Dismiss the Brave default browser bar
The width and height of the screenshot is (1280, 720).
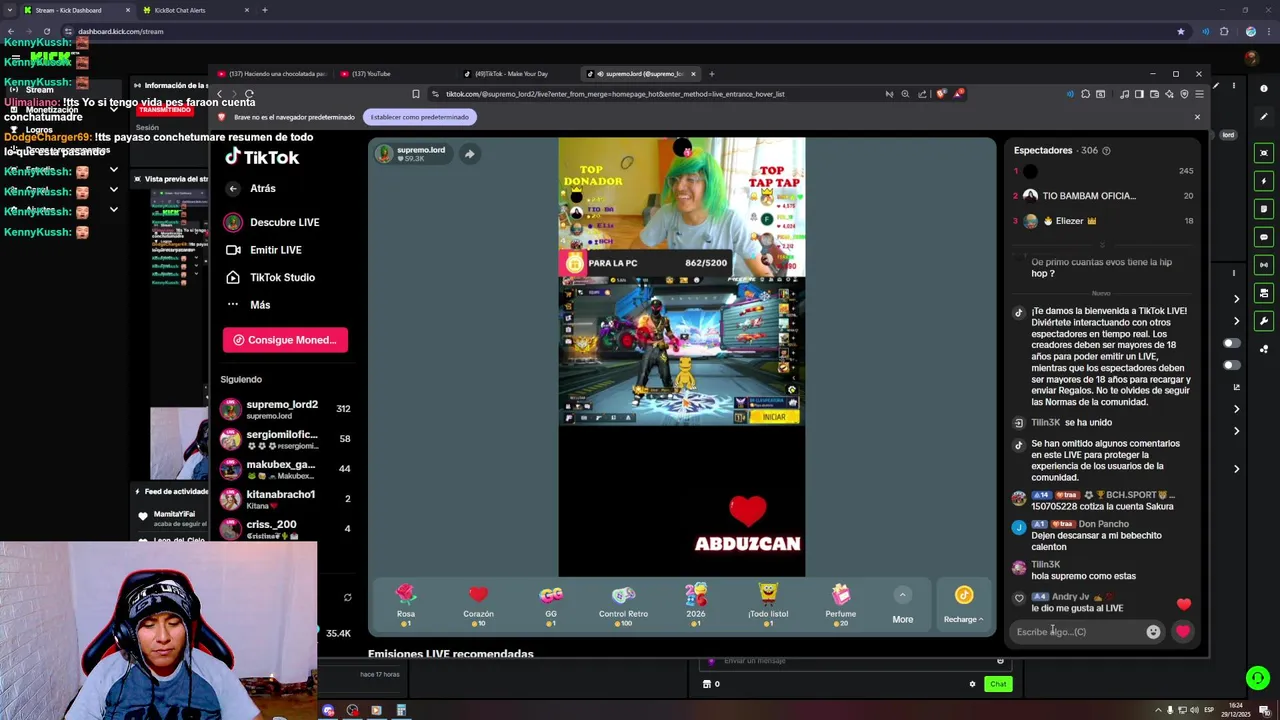point(1197,117)
